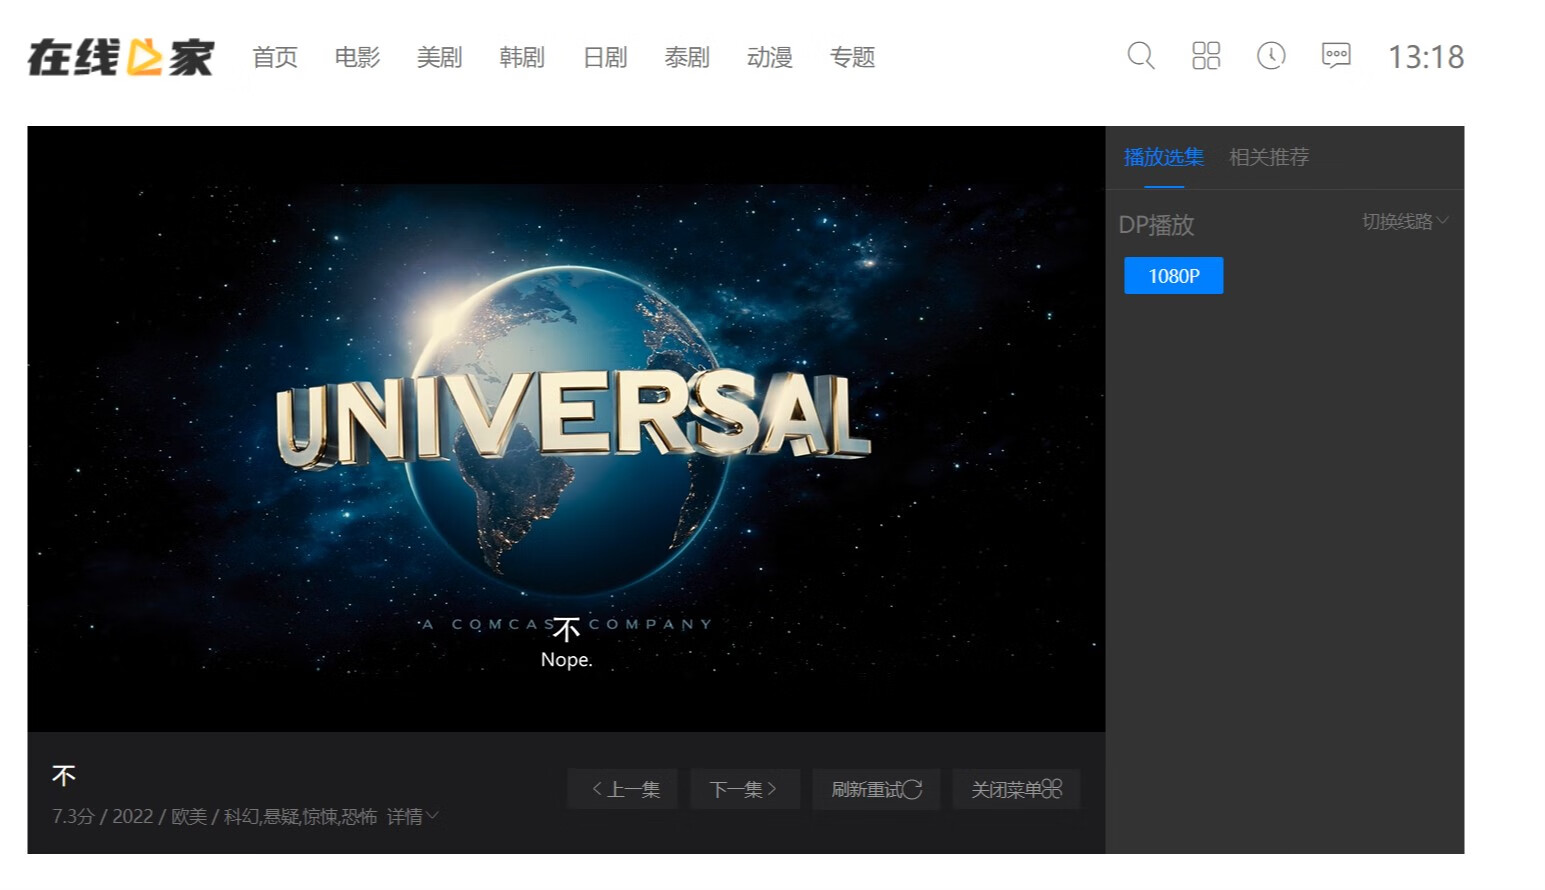Click 关闭菜单 to hide side menu
The width and height of the screenshot is (1545, 890).
(x=1016, y=789)
